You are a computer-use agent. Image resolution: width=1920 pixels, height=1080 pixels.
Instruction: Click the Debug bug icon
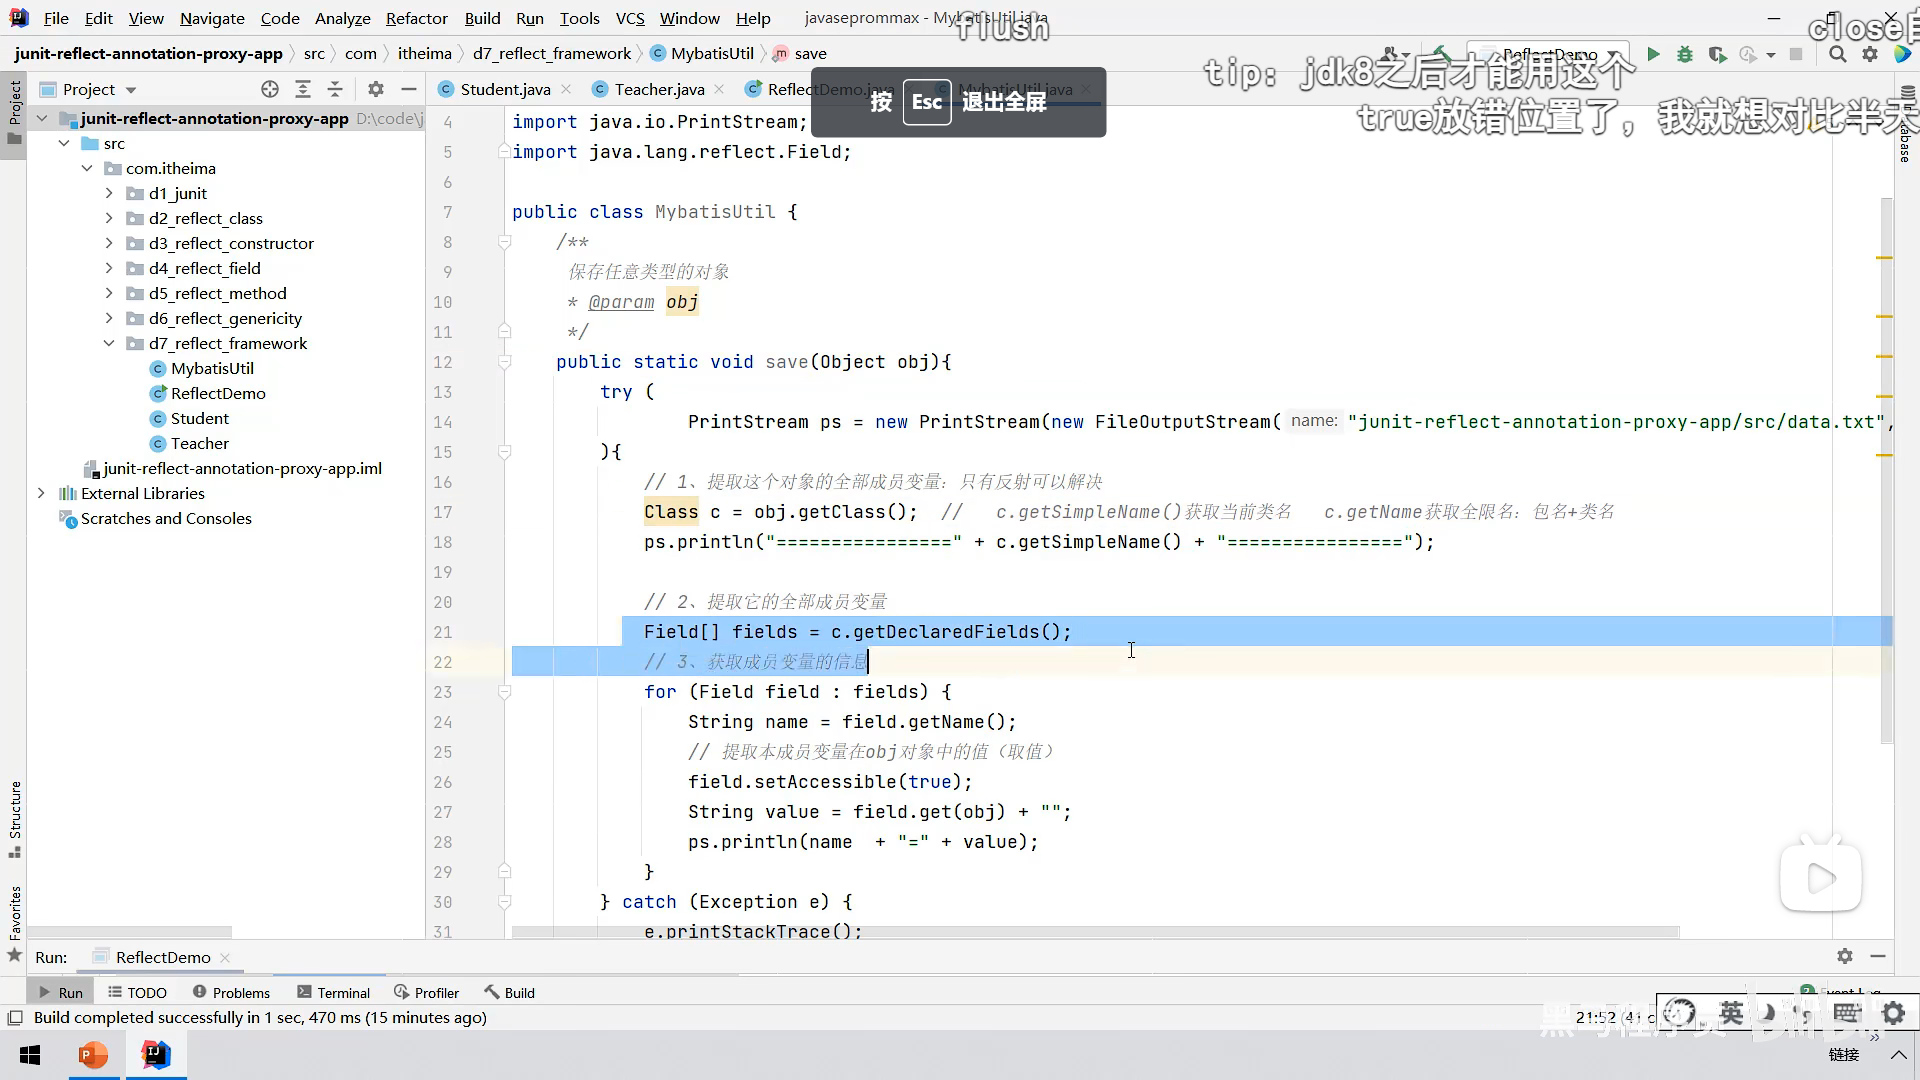point(1685,55)
